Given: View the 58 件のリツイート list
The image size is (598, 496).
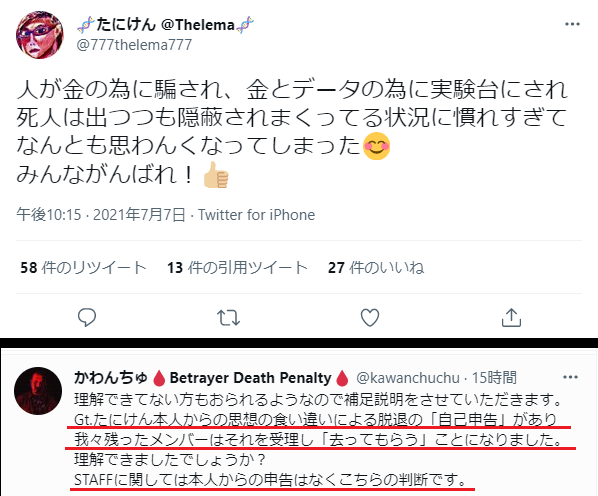Looking at the screenshot, I should 83,267.
